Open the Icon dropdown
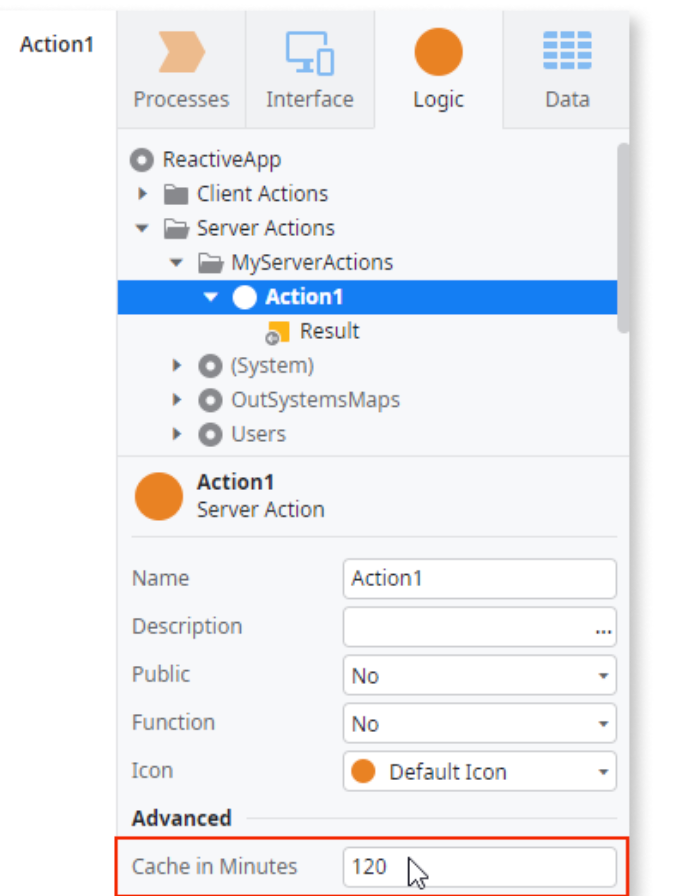 (480, 771)
